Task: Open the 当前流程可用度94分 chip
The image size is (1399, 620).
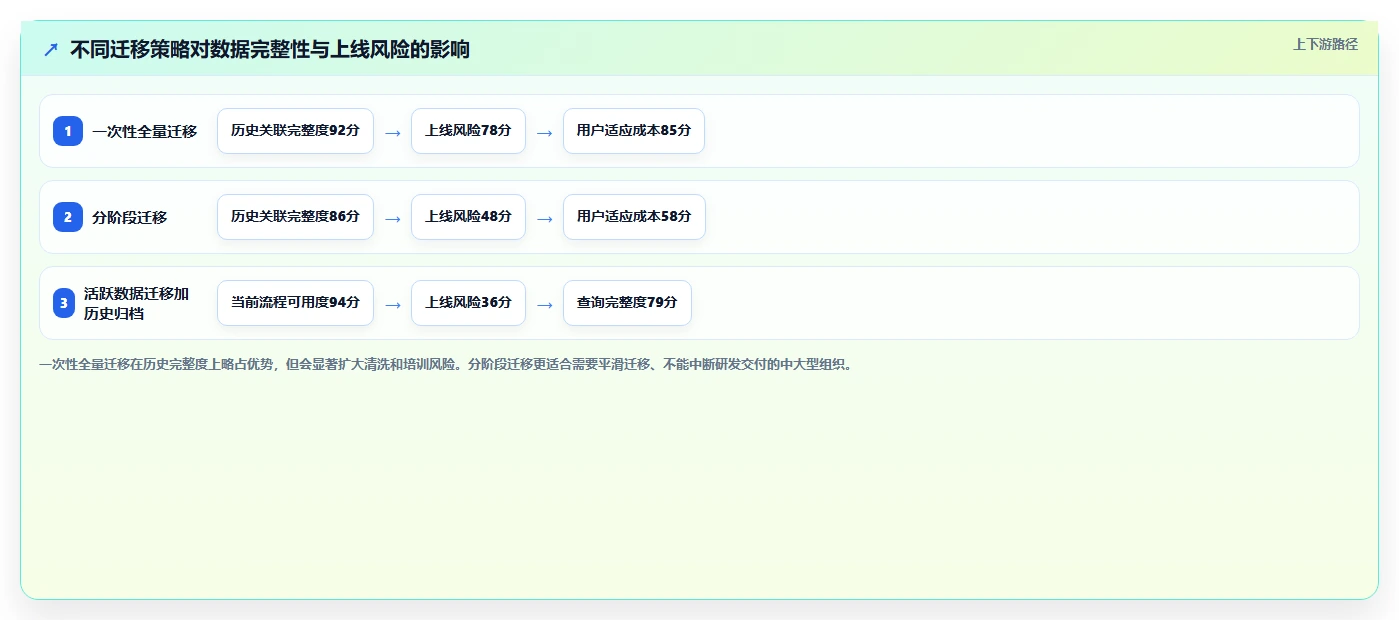Action: click(295, 303)
